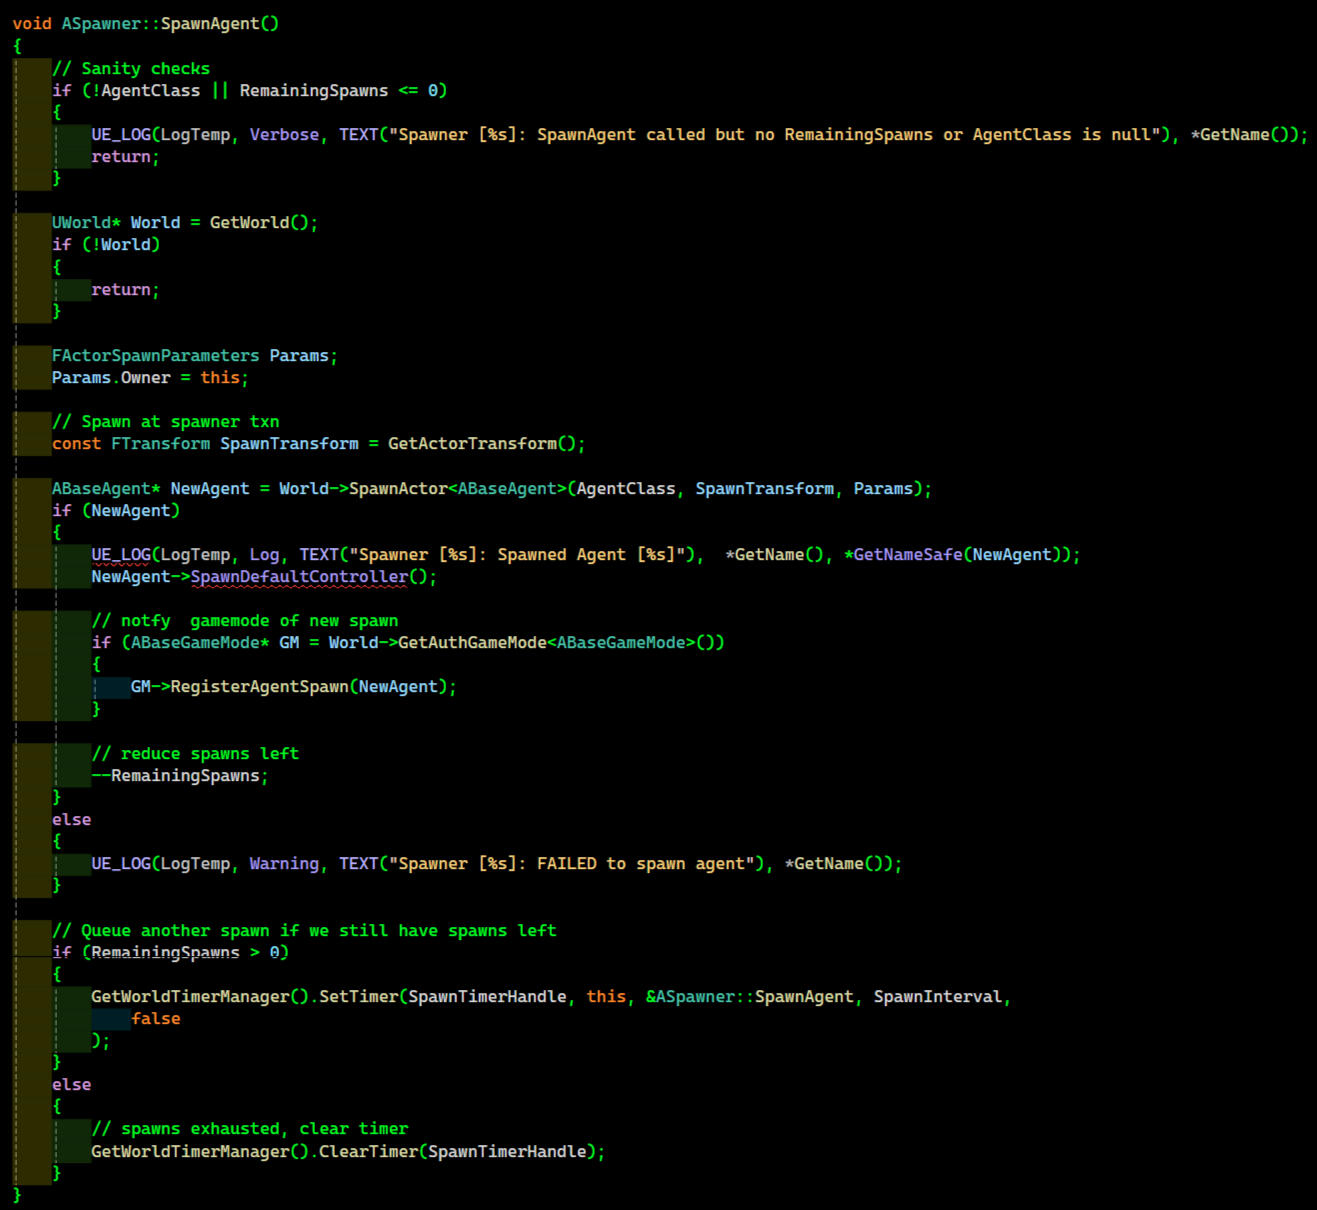Click the underlined "SpawnDefaultController" call
Image resolution: width=1317 pixels, height=1210 pixels.
299,577
